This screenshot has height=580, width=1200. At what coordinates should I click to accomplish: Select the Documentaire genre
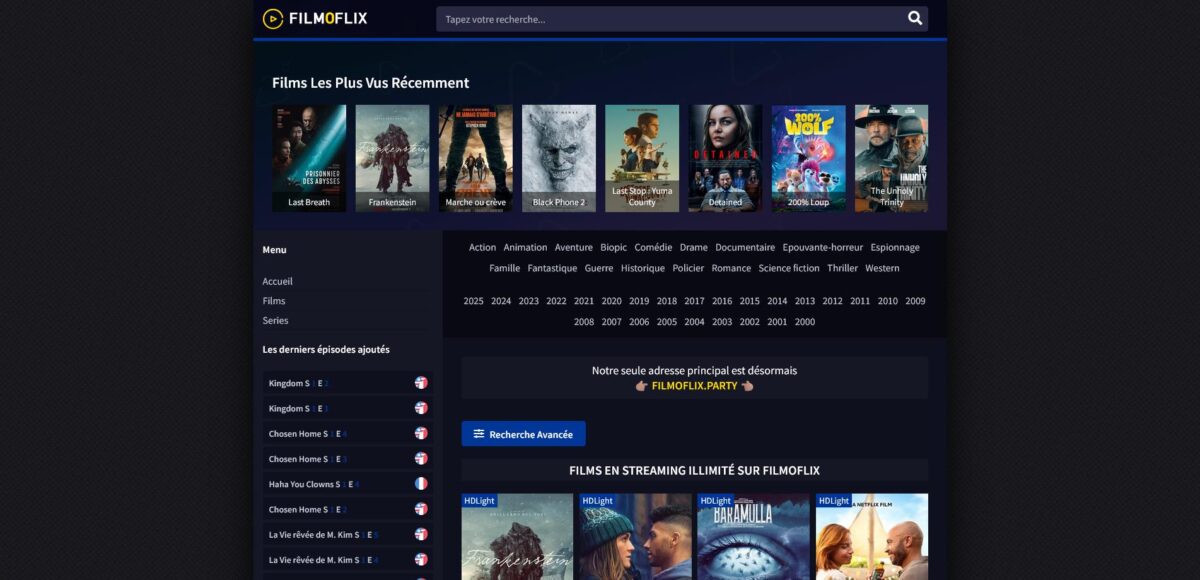745,247
